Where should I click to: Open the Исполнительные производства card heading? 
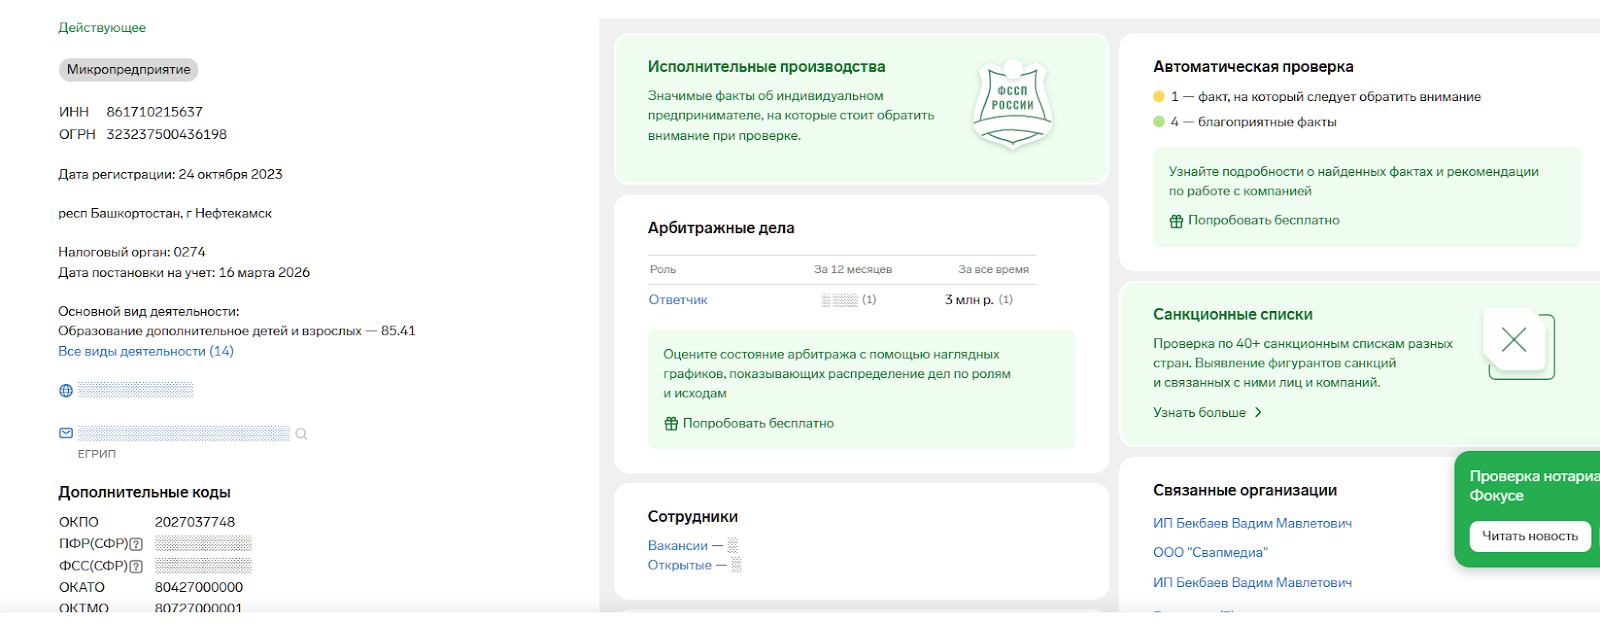tap(766, 67)
